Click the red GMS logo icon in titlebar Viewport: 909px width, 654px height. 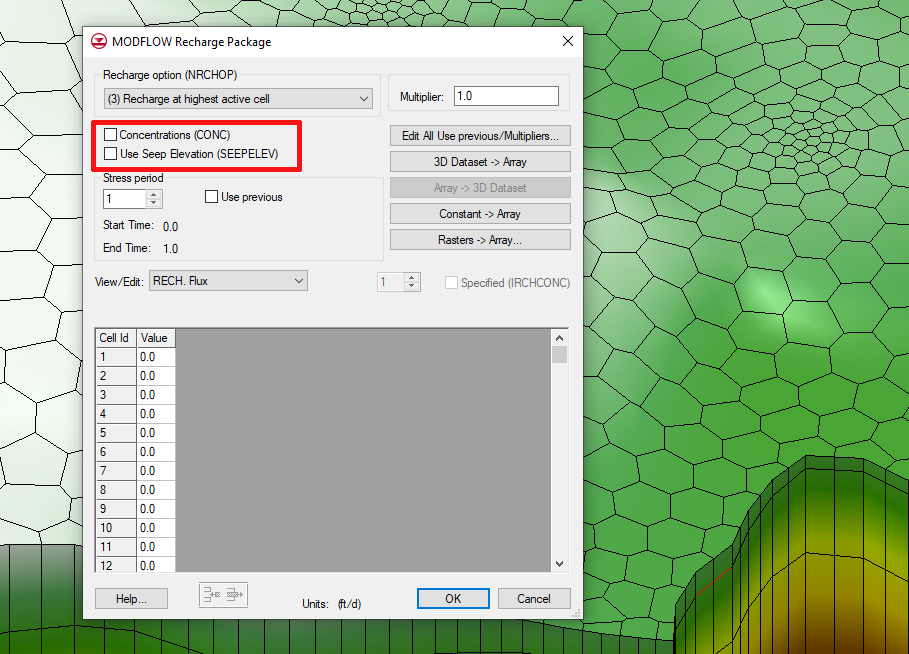(101, 41)
